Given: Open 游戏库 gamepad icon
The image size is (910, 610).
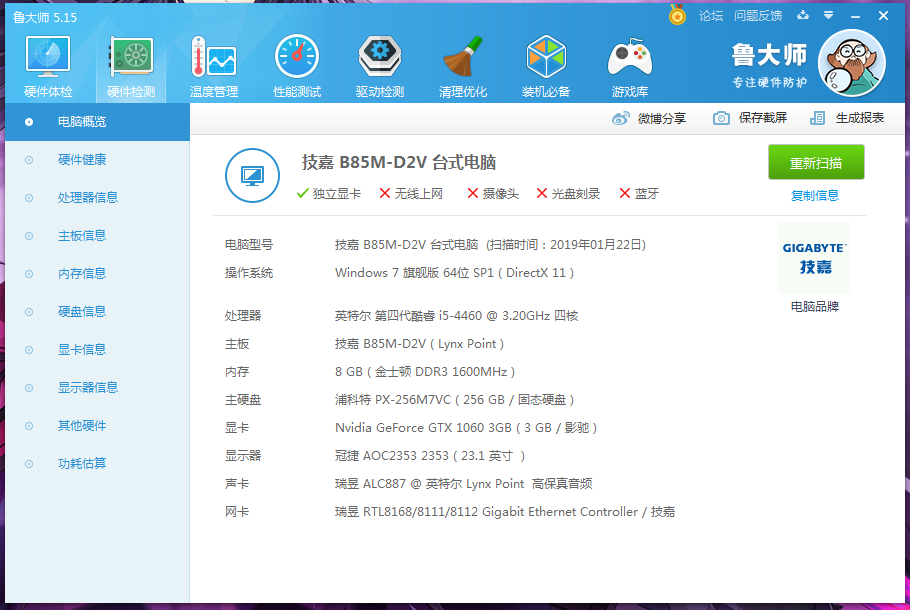Looking at the screenshot, I should coord(630,67).
